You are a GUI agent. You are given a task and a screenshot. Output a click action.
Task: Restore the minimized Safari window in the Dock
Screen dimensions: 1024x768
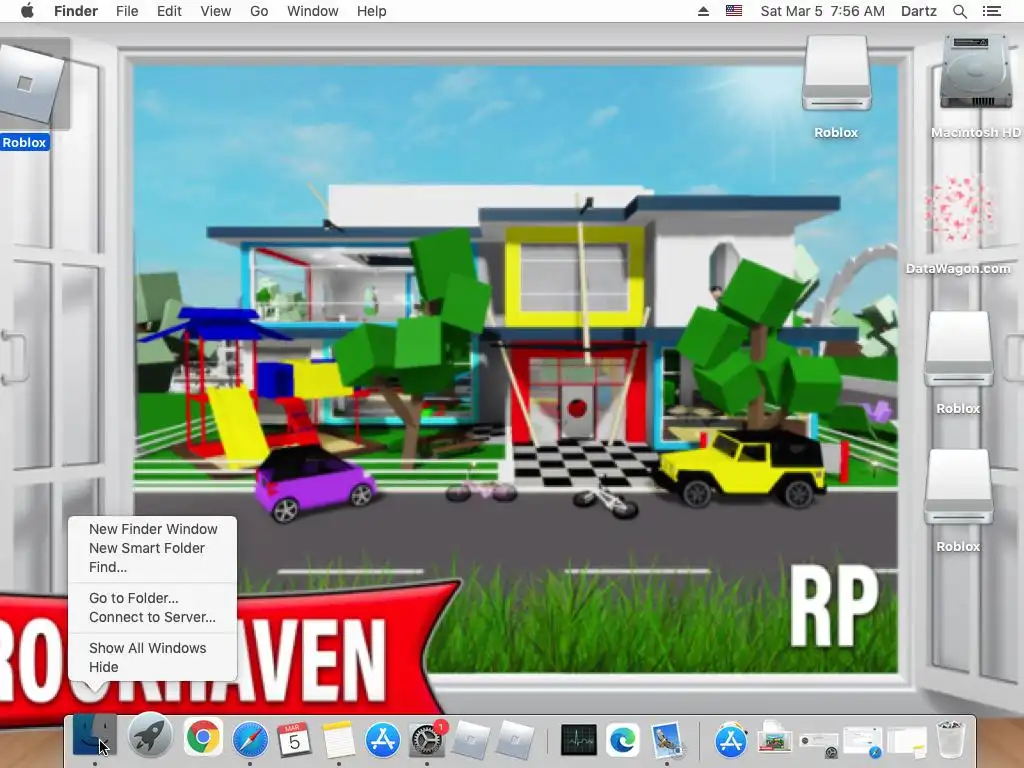(863, 741)
